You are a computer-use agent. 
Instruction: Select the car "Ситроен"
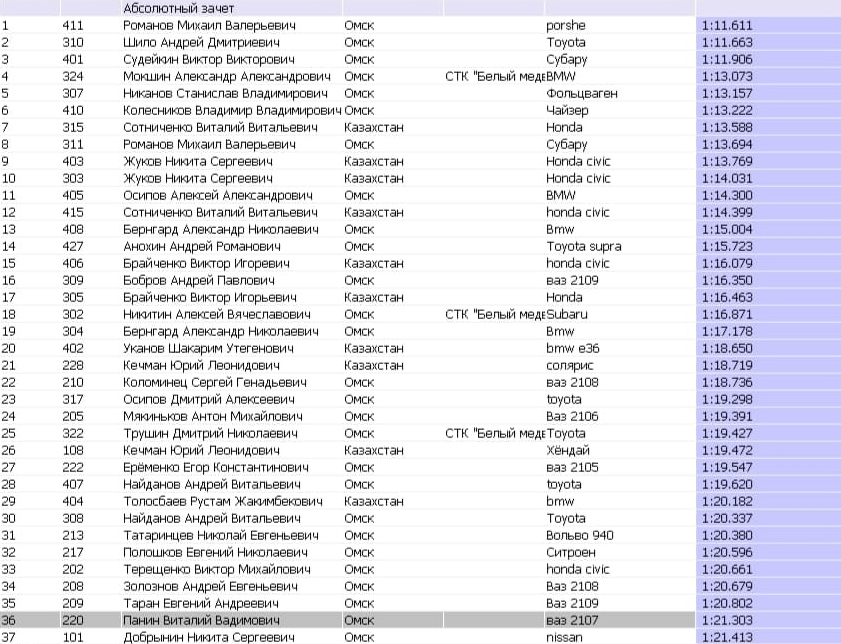571,552
